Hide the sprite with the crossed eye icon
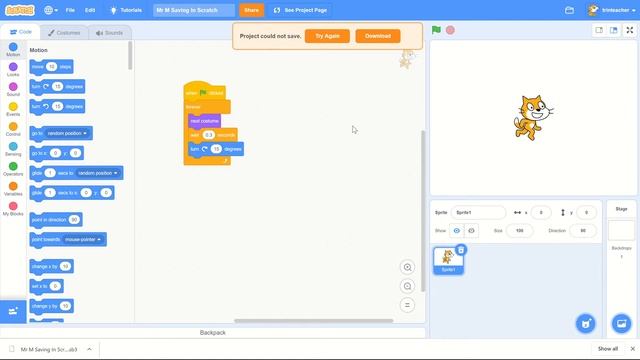The width and height of the screenshot is (640, 360). tap(471, 231)
